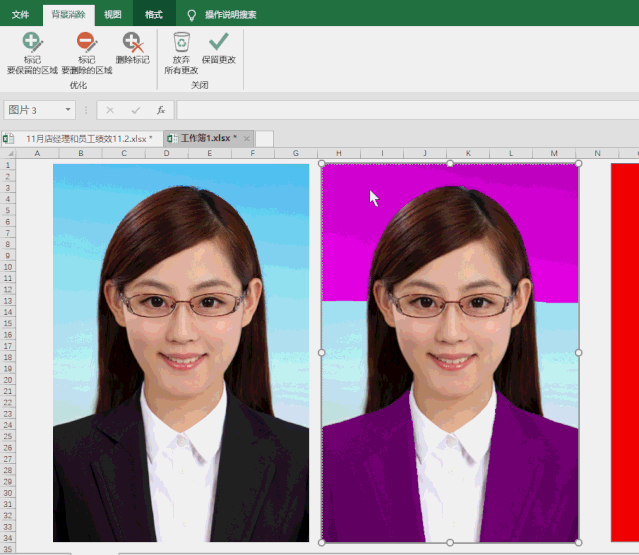639x555 pixels.
Task: Click the lightbulb Tell Me icon
Action: click(191, 15)
